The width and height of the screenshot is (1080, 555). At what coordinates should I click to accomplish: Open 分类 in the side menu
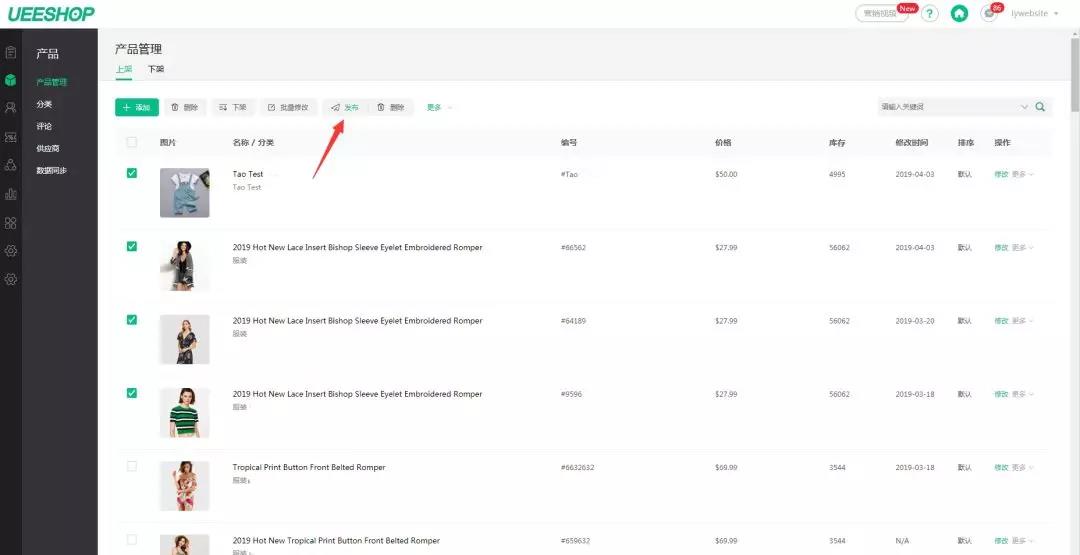click(44, 104)
